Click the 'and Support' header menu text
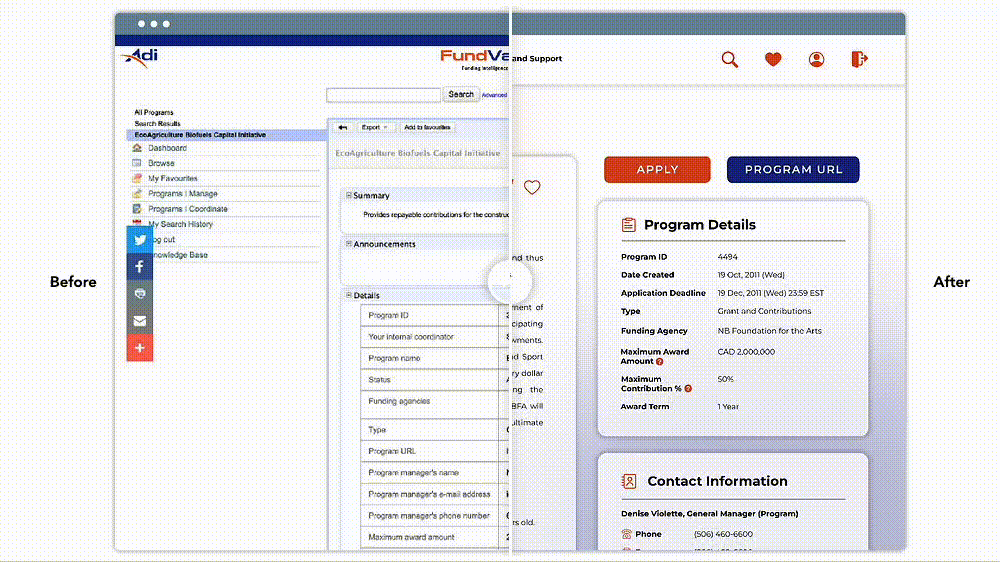Viewport: 1000px width, 562px height. (x=537, y=59)
